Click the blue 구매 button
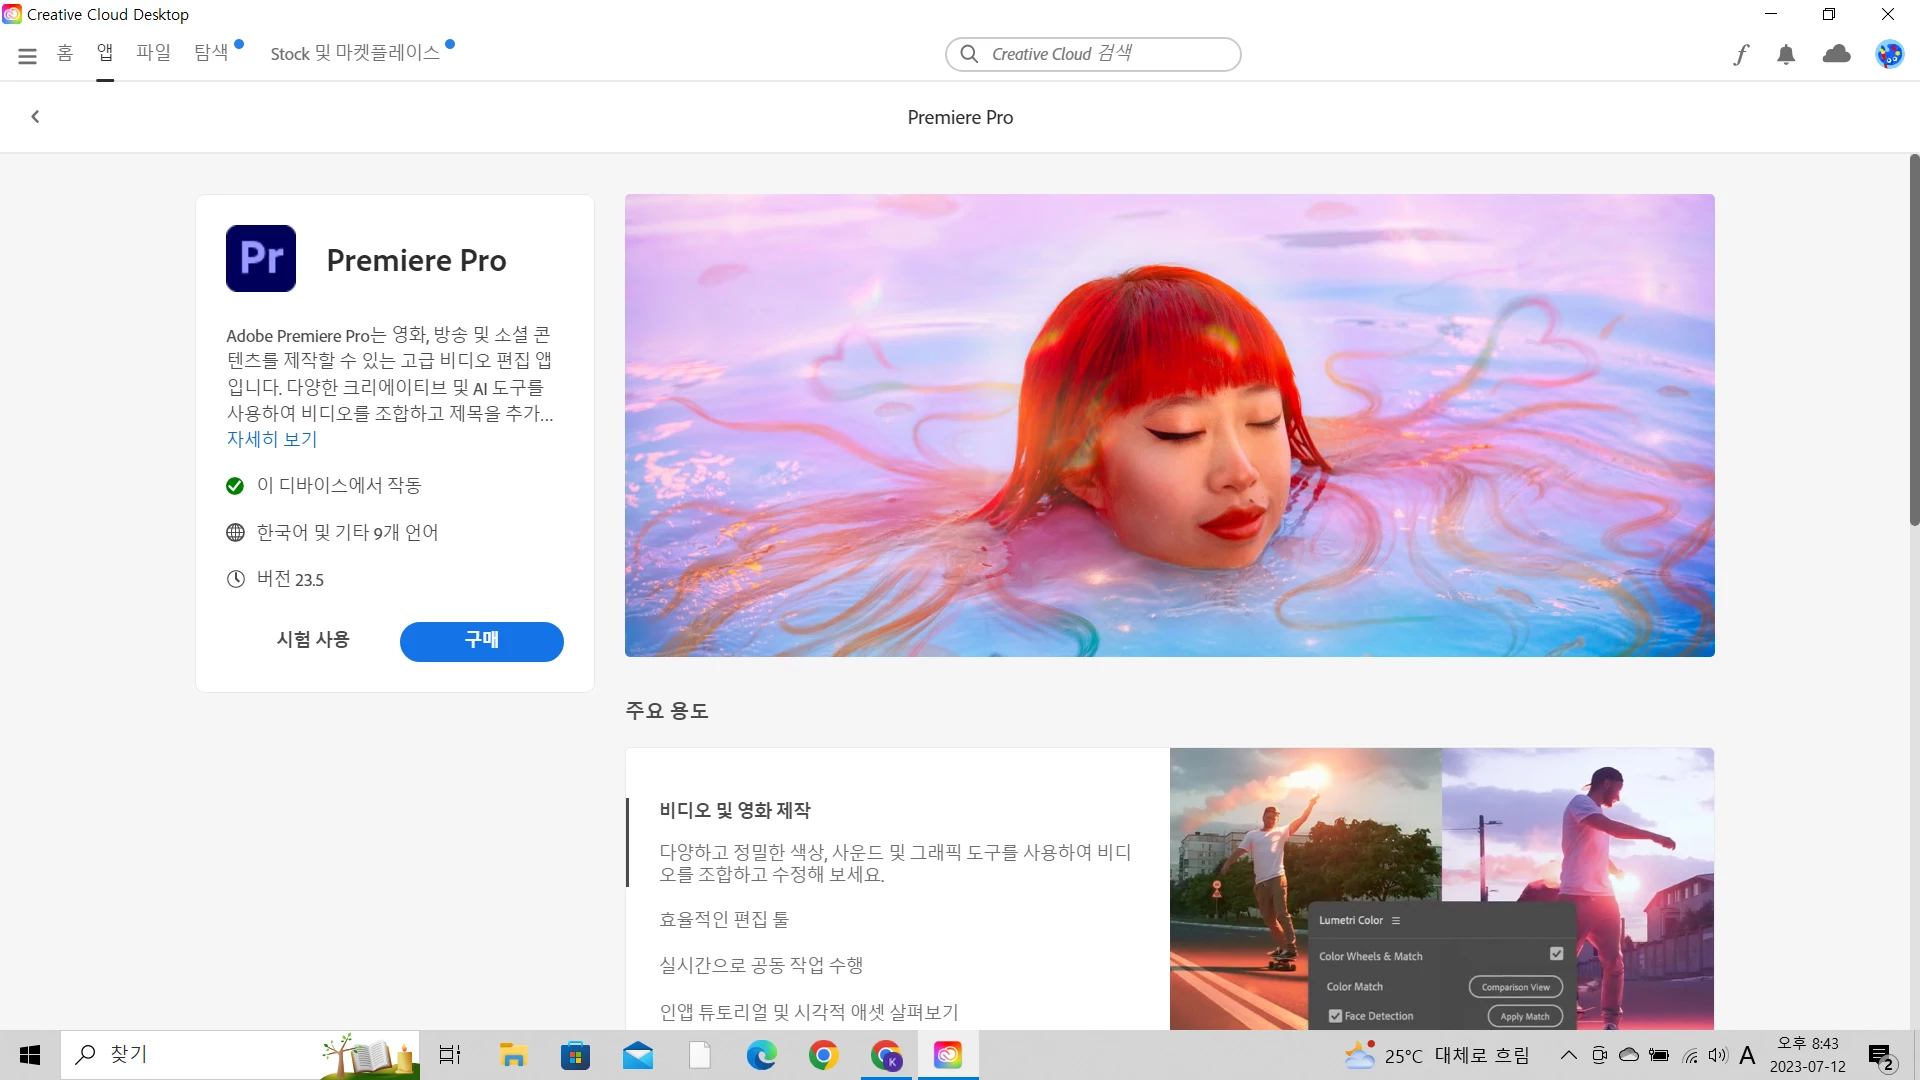Image resolution: width=1920 pixels, height=1080 pixels. tap(481, 641)
